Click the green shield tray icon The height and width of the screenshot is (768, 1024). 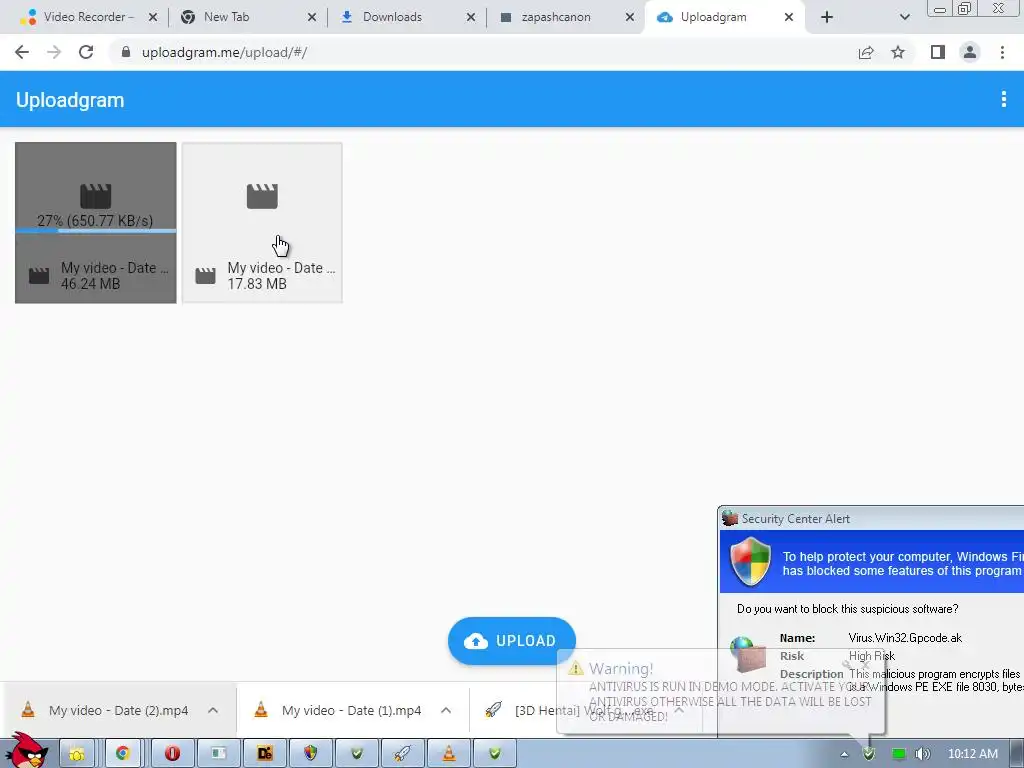click(869, 754)
